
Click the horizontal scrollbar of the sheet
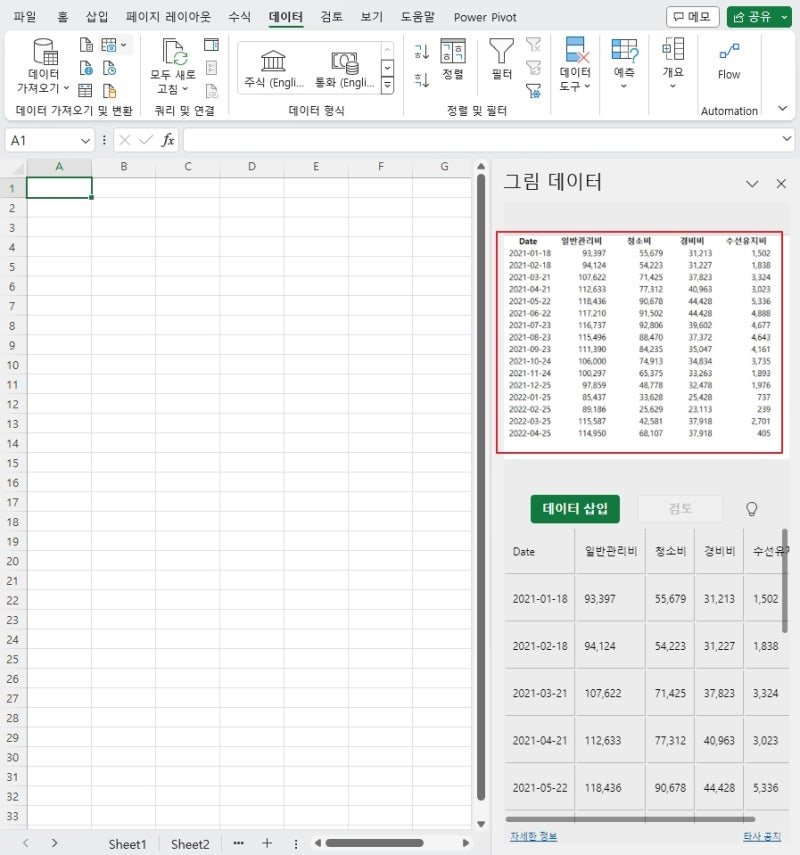click(x=375, y=843)
